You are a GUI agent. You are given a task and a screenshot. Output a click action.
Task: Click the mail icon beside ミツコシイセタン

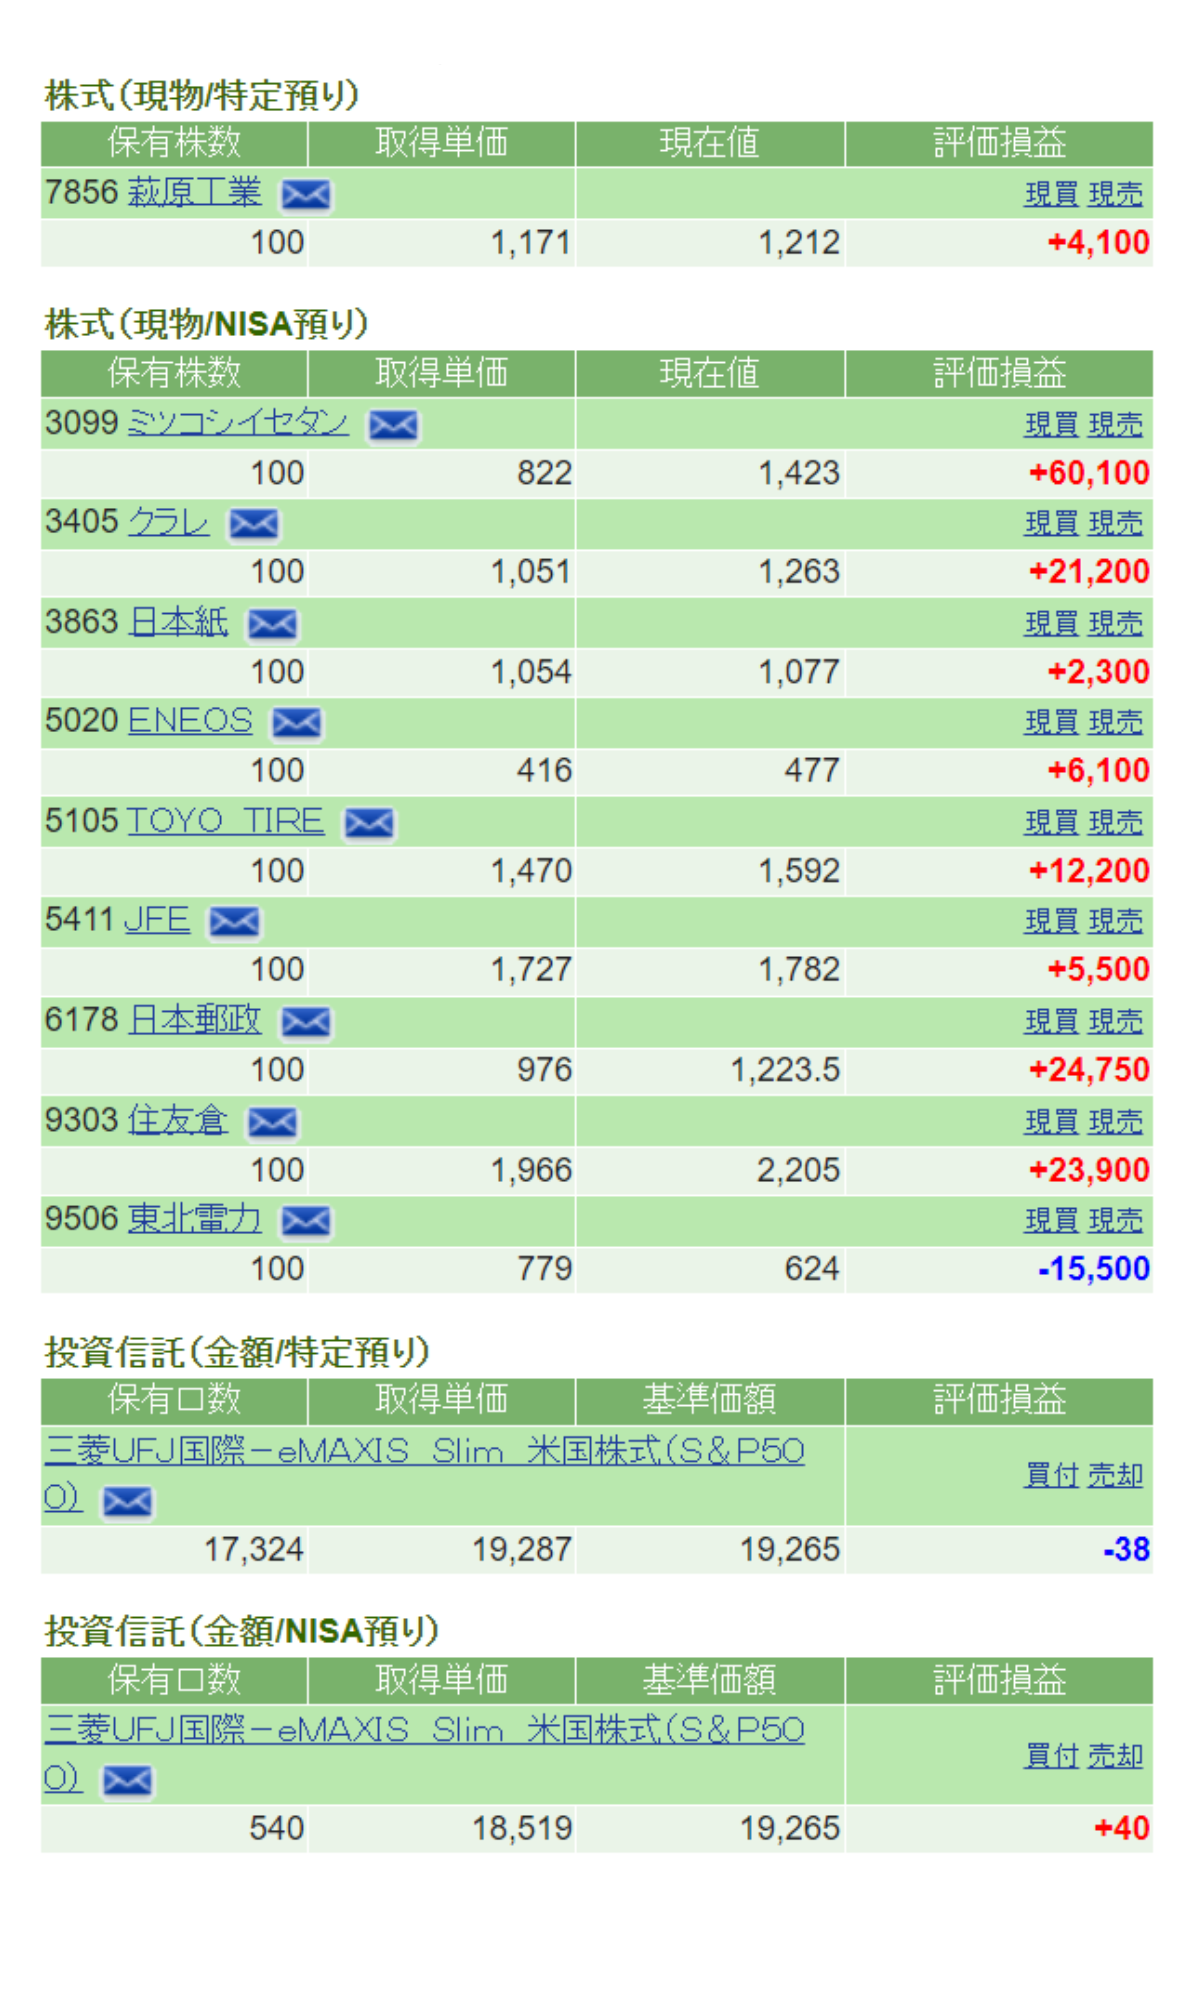393,425
